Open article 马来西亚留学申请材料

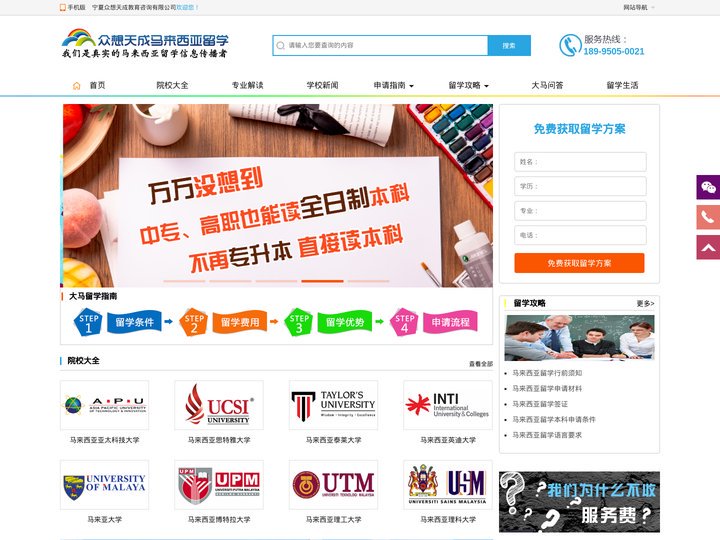click(x=547, y=388)
